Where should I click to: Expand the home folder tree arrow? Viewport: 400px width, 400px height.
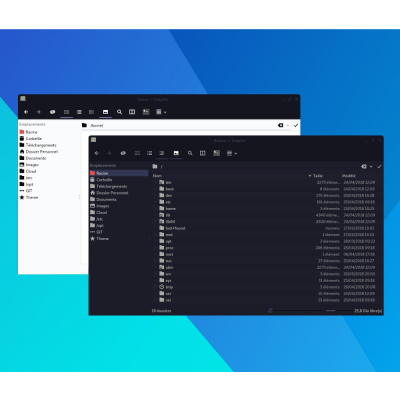(155, 208)
